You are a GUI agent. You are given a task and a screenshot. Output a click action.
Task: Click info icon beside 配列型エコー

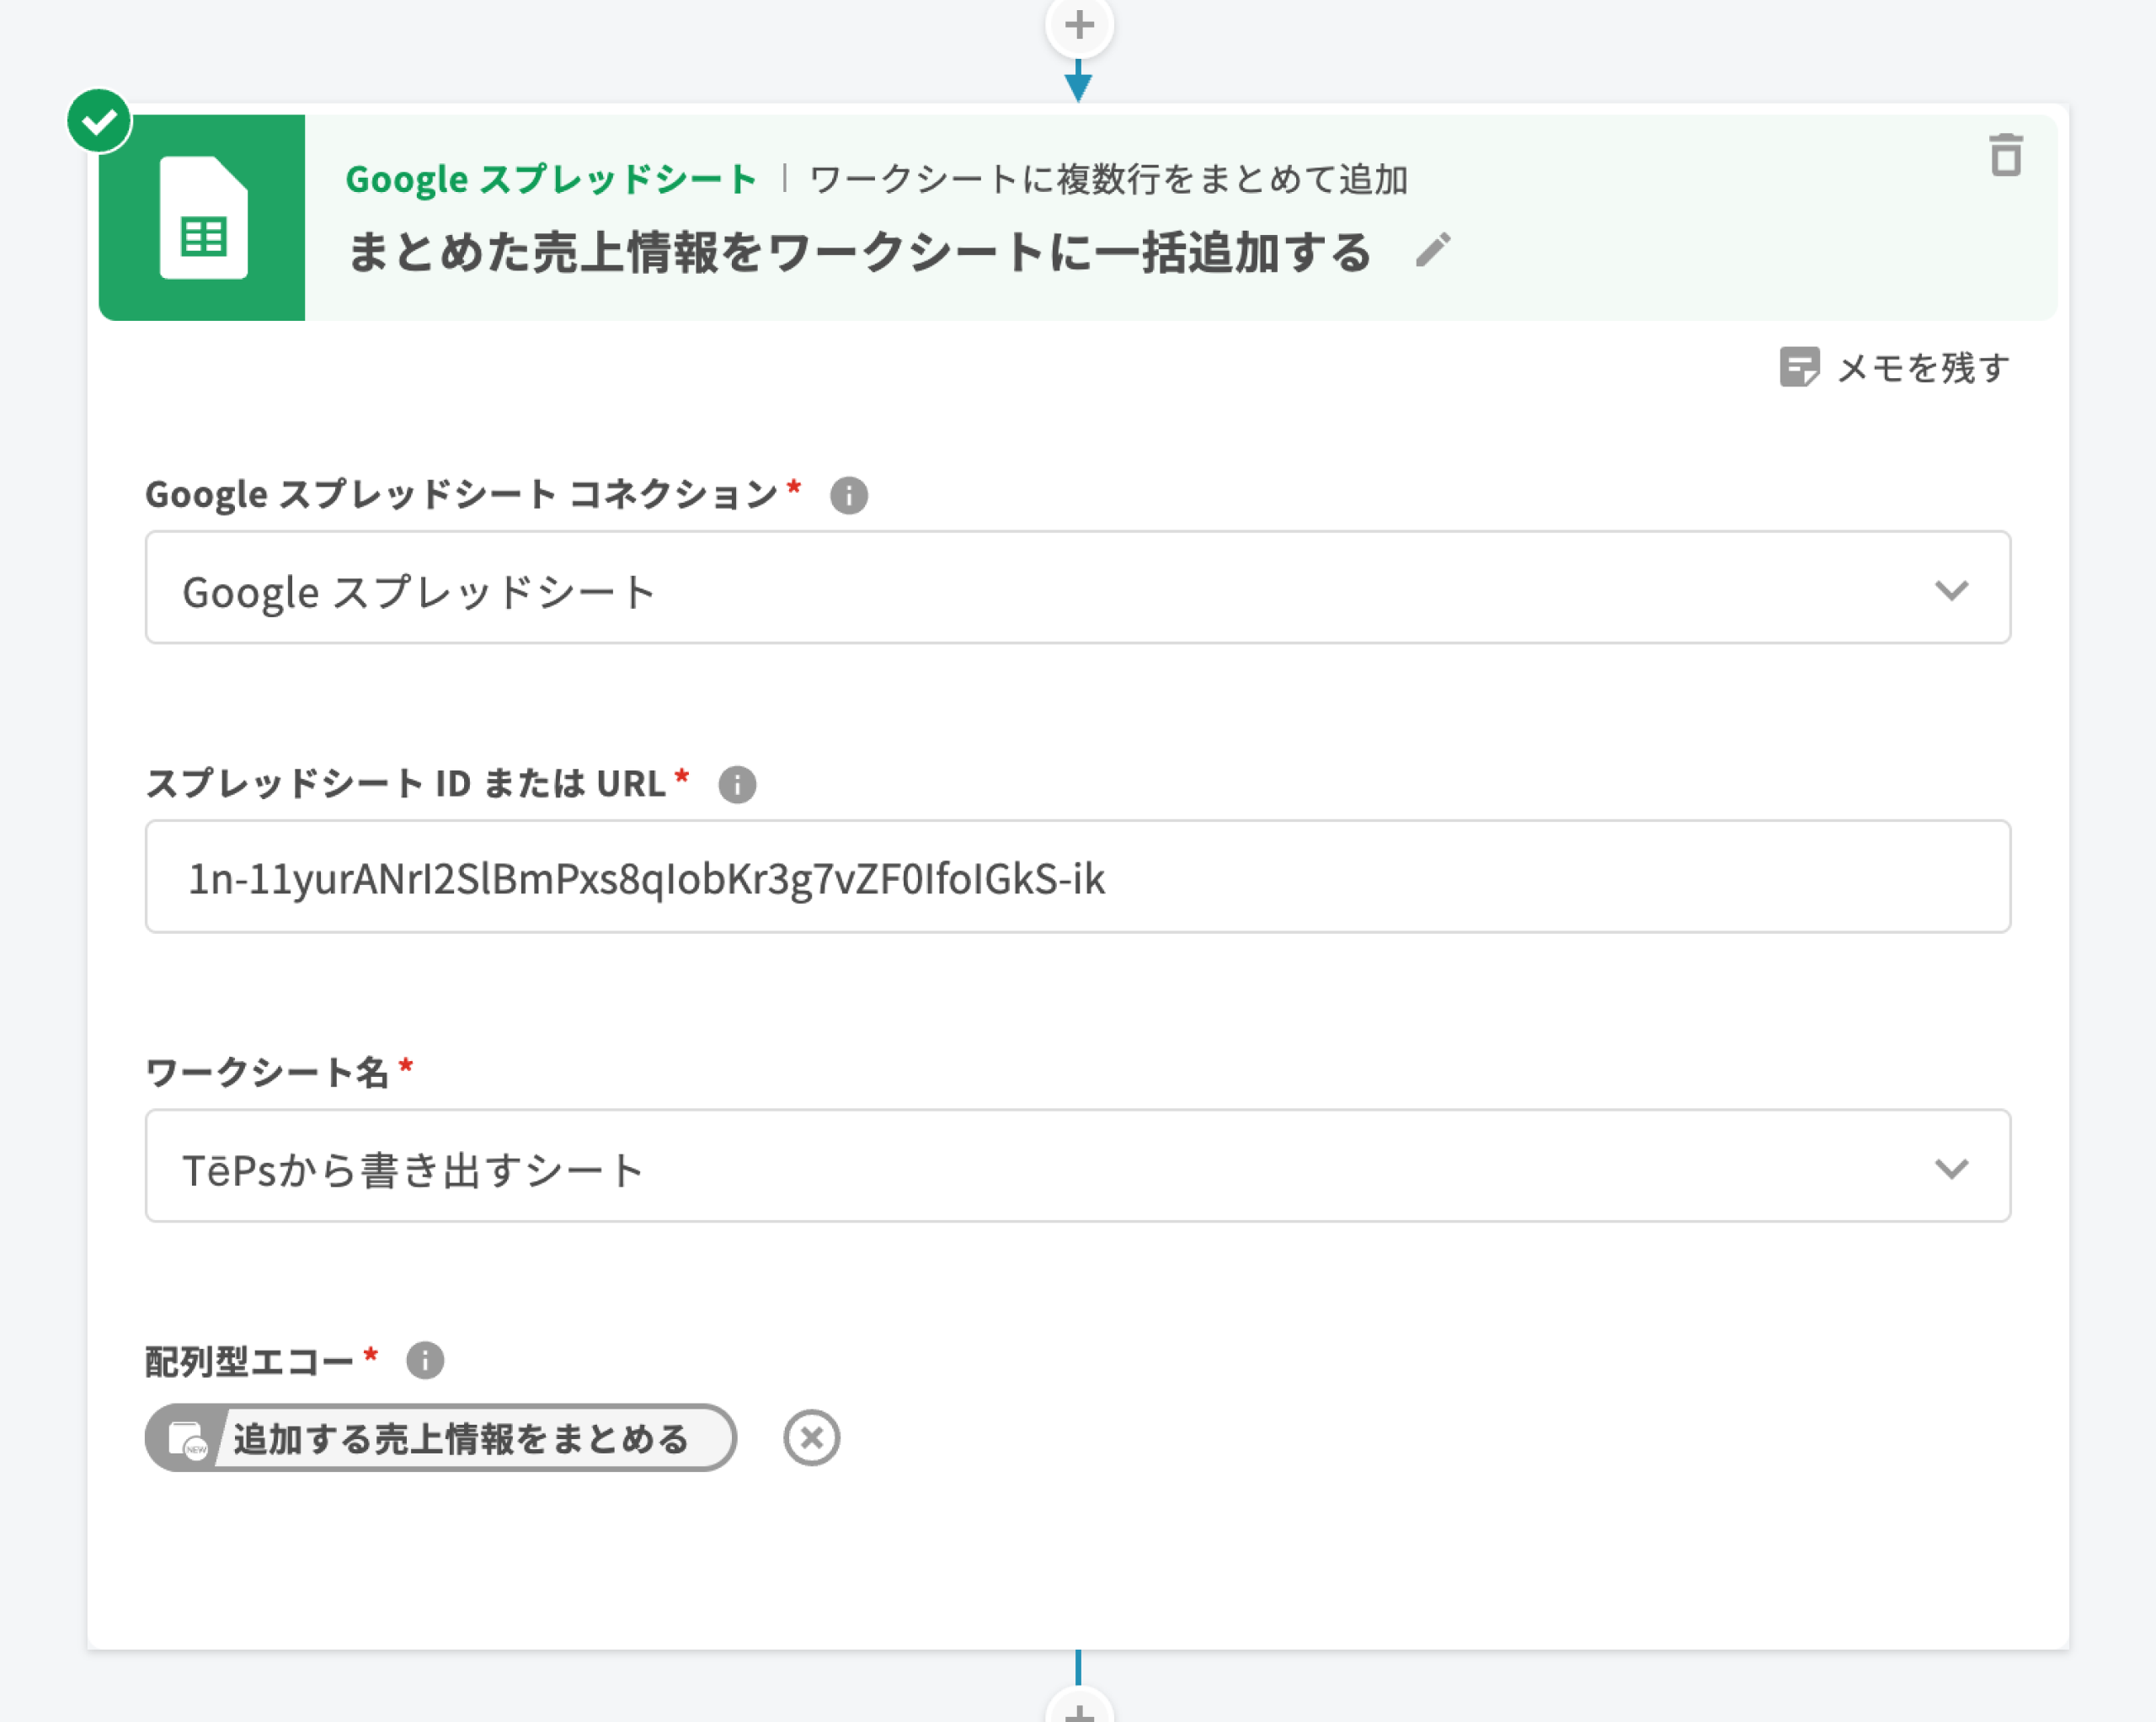coord(425,1360)
